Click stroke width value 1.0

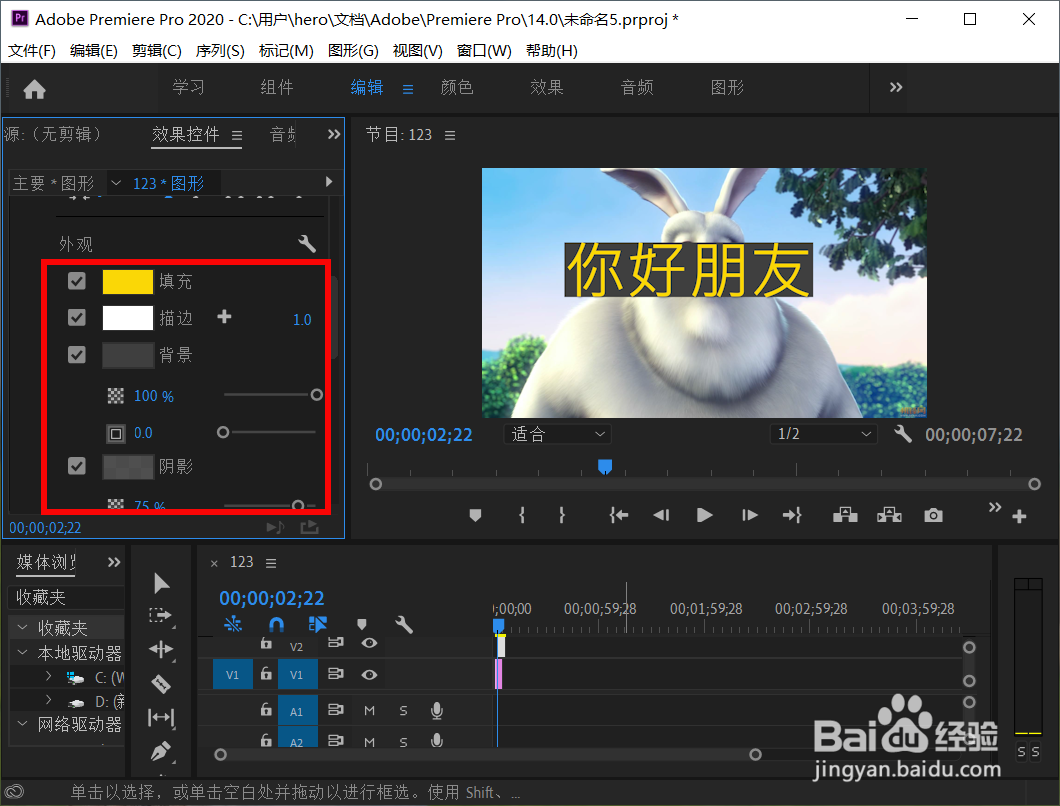[x=302, y=319]
